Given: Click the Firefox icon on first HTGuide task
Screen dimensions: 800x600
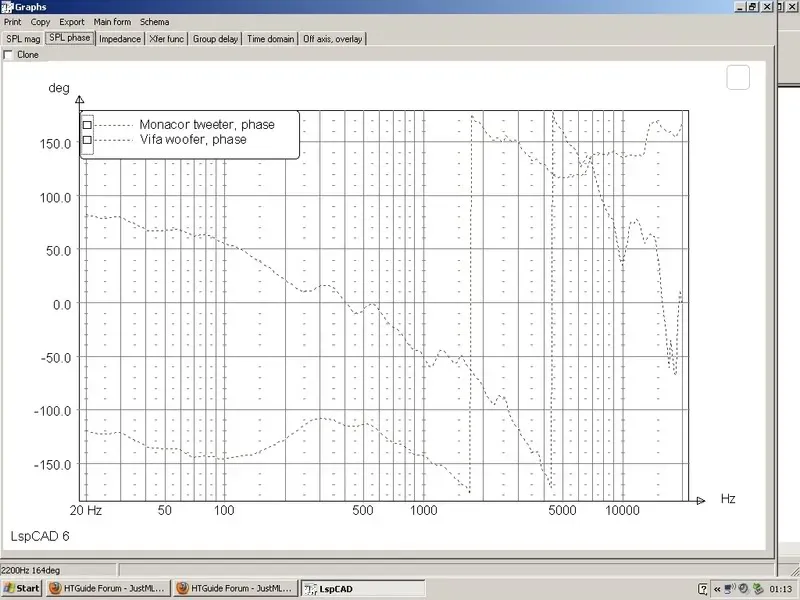Looking at the screenshot, I should click(55, 588).
